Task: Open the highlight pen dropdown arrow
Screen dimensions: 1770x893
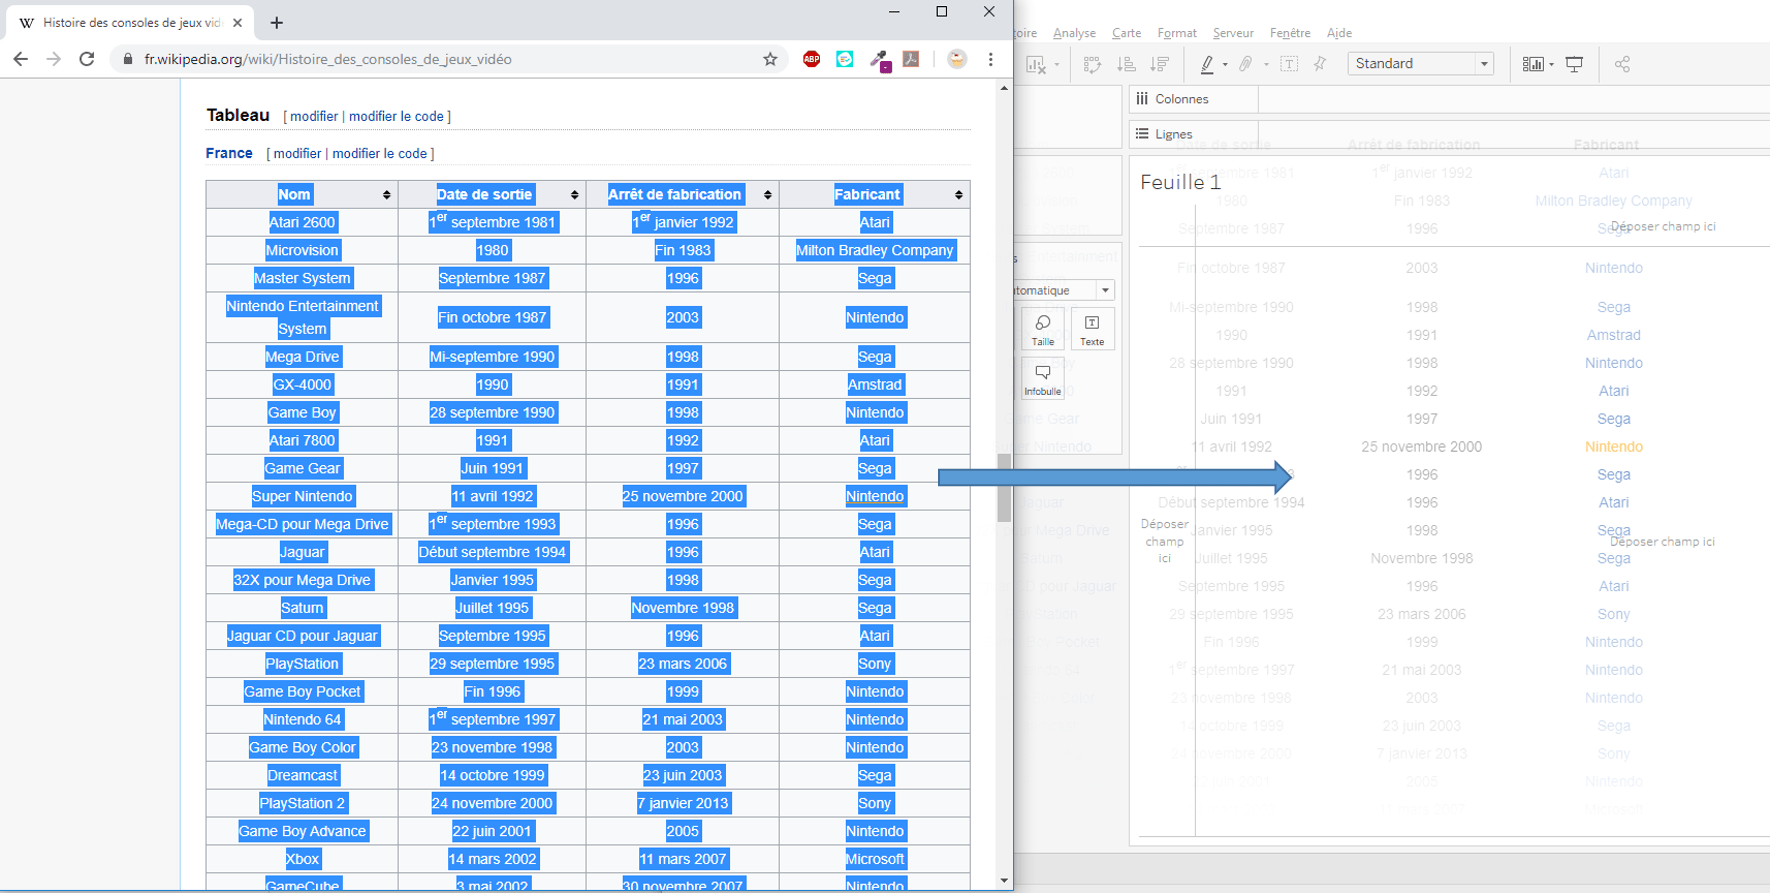Action: pos(1225,65)
